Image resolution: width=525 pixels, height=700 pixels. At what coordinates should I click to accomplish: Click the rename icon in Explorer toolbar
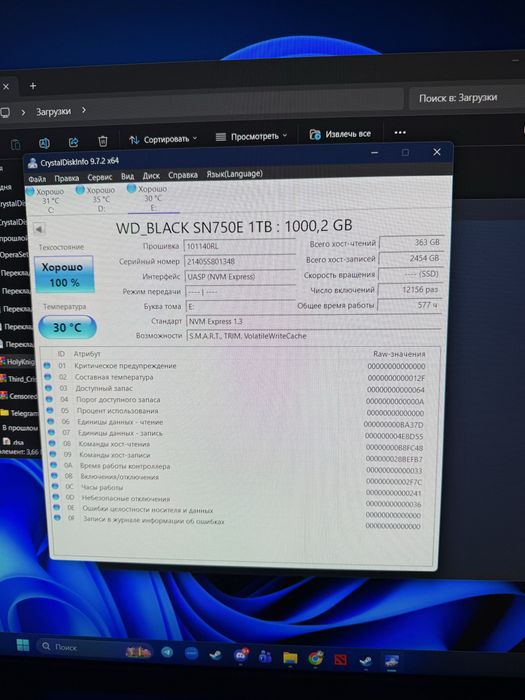(44, 143)
